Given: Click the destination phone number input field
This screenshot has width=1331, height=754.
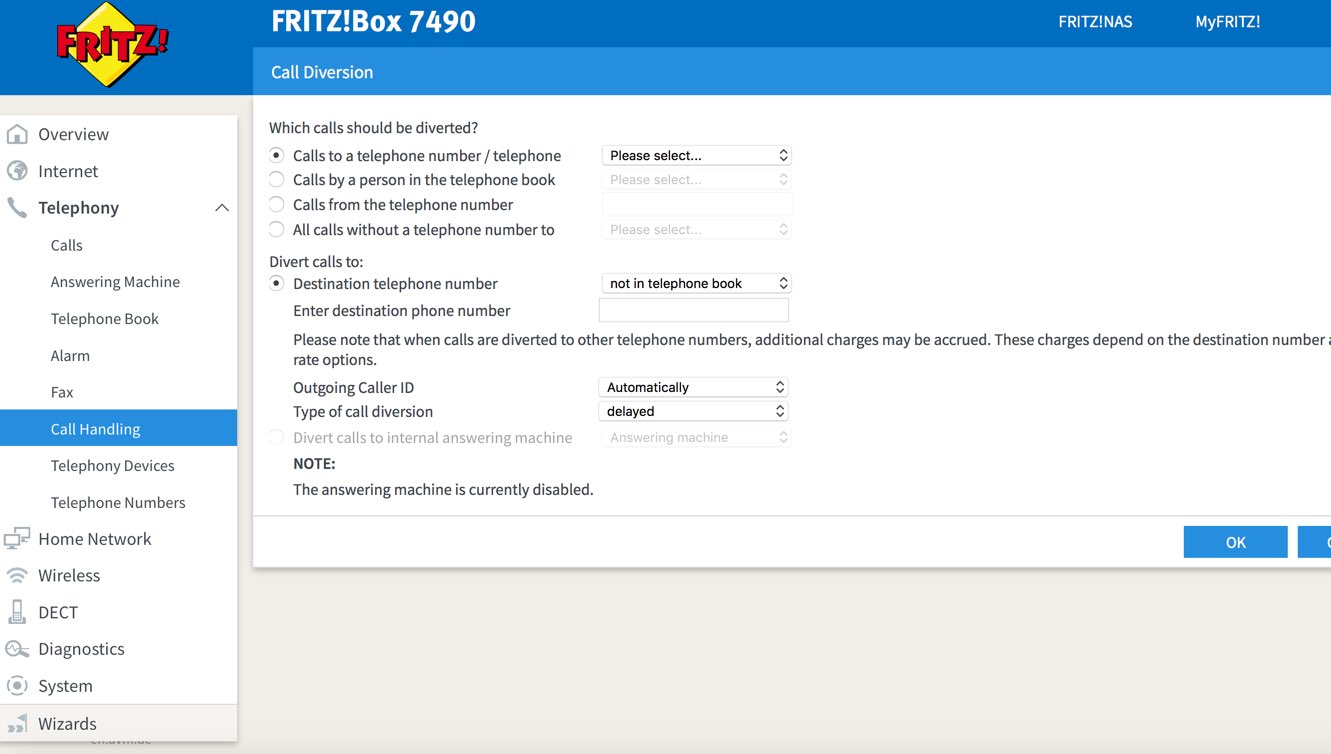Looking at the screenshot, I should pos(693,311).
